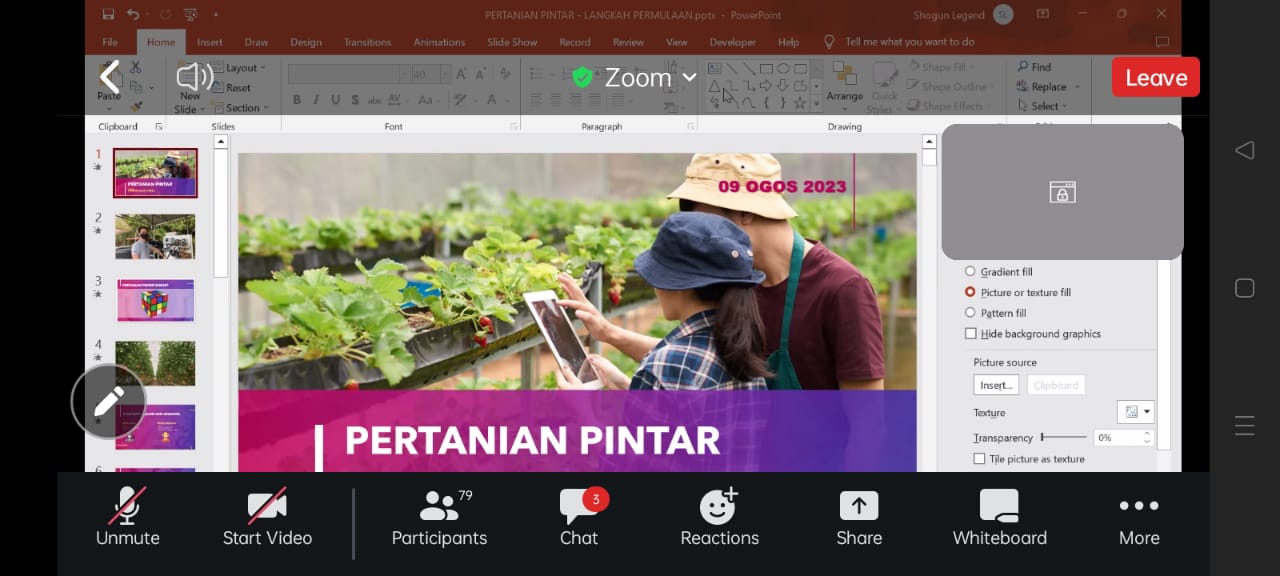The image size is (1280, 576).
Task: Enable Tile picture as texture checkbox
Action: pyautogui.click(x=979, y=459)
